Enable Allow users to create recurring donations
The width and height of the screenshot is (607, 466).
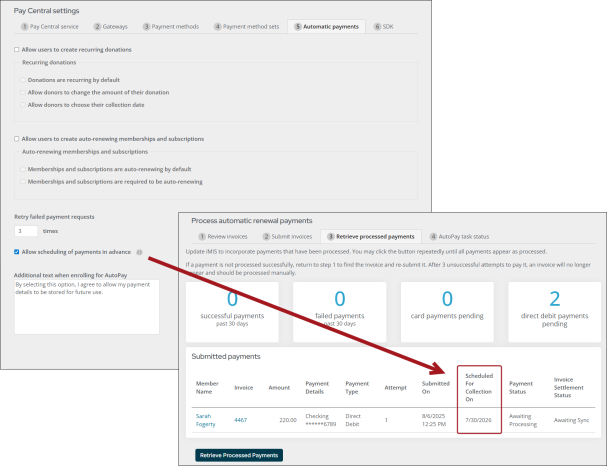17,50
